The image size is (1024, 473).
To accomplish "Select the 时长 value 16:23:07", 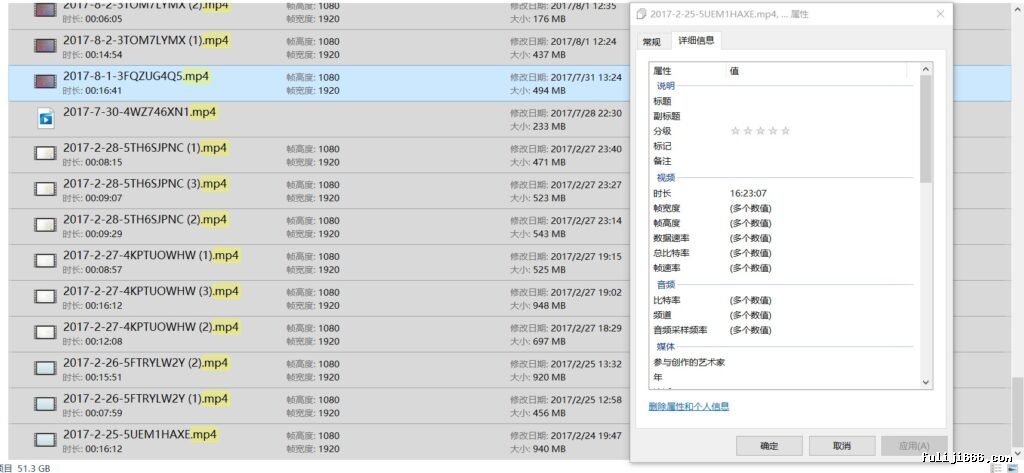I will (748, 193).
